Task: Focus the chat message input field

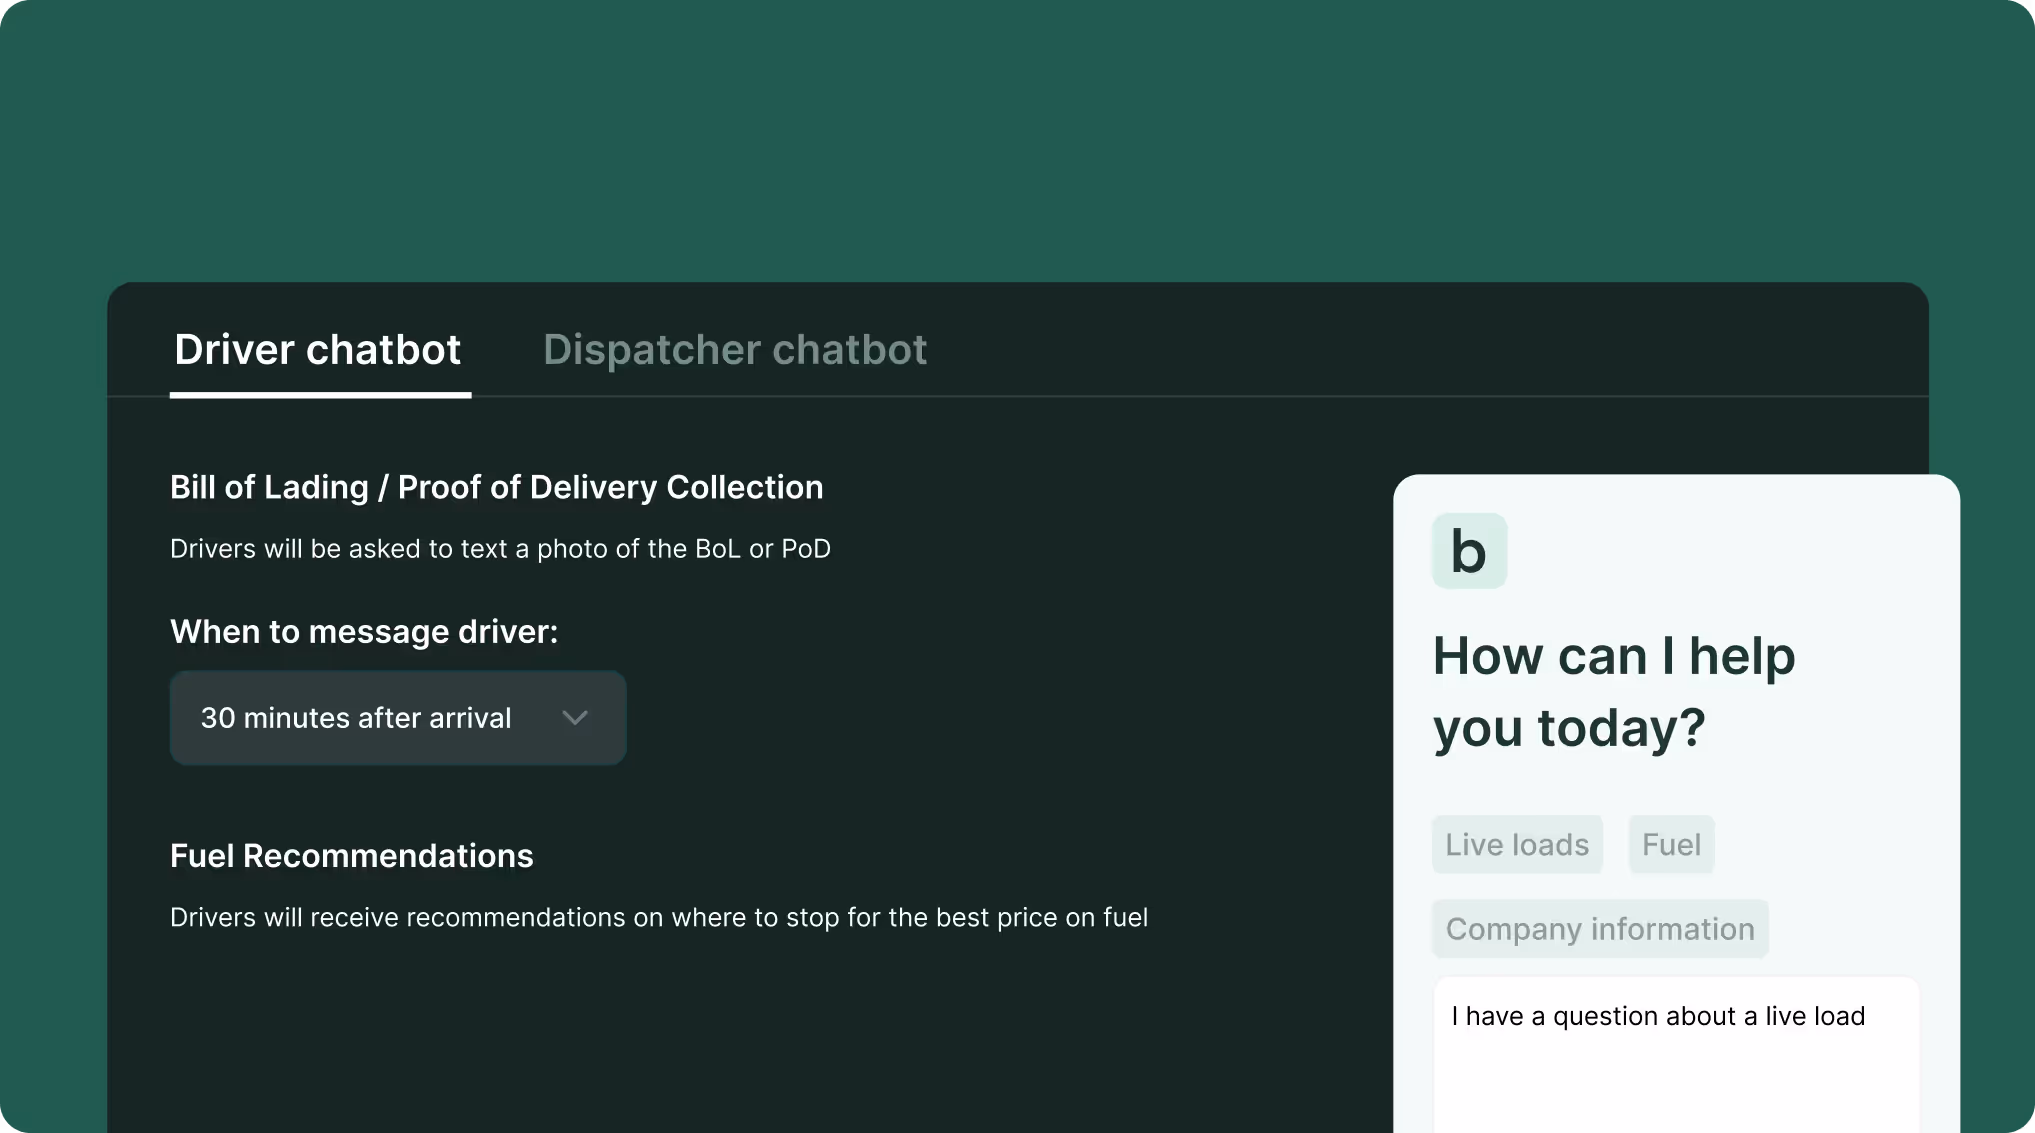Action: [1676, 1075]
